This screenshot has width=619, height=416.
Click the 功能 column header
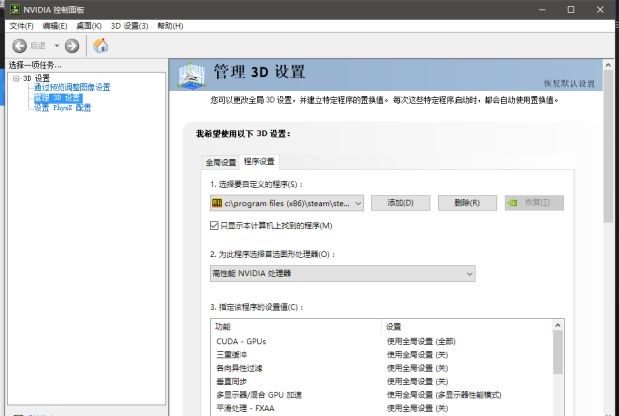coord(223,326)
